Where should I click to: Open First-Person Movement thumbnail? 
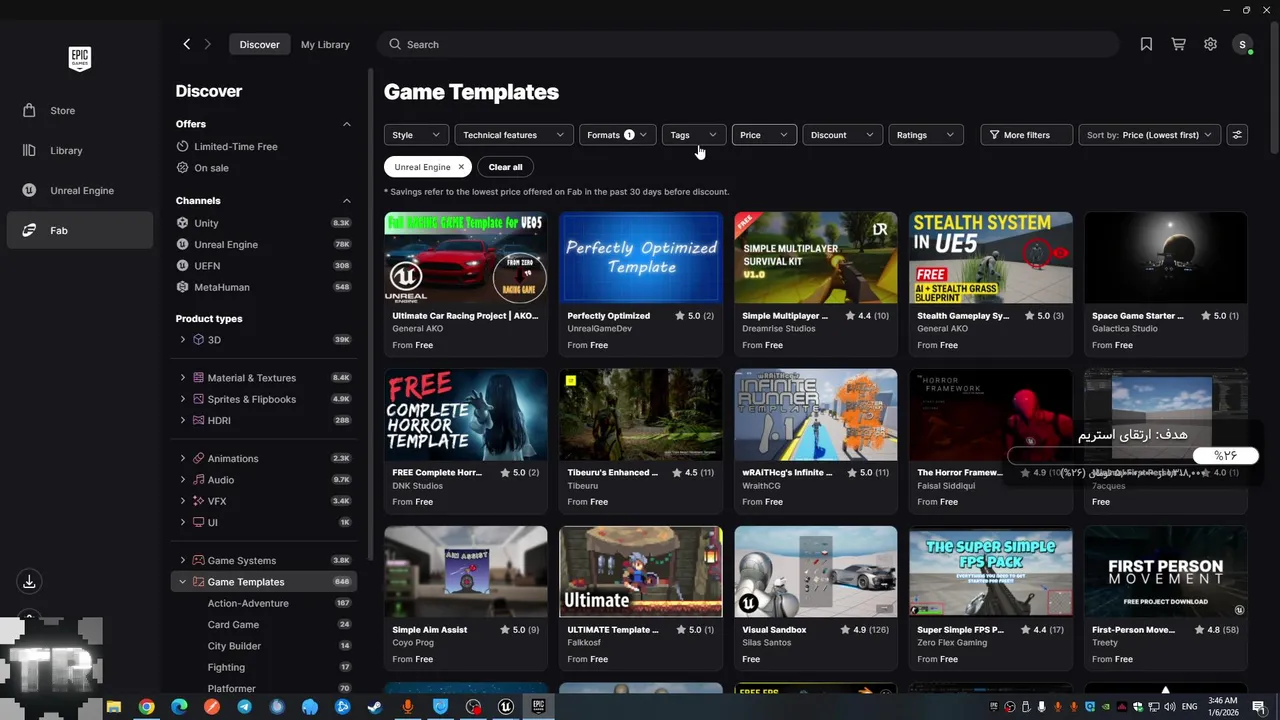(x=1166, y=571)
